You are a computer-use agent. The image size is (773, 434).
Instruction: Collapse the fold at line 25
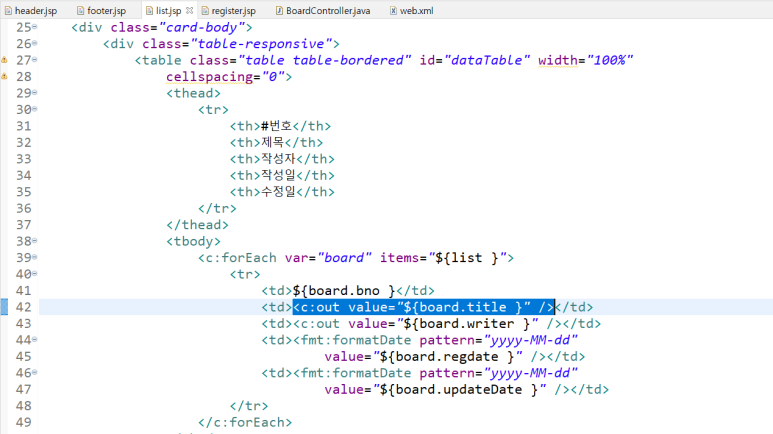[x=35, y=27]
